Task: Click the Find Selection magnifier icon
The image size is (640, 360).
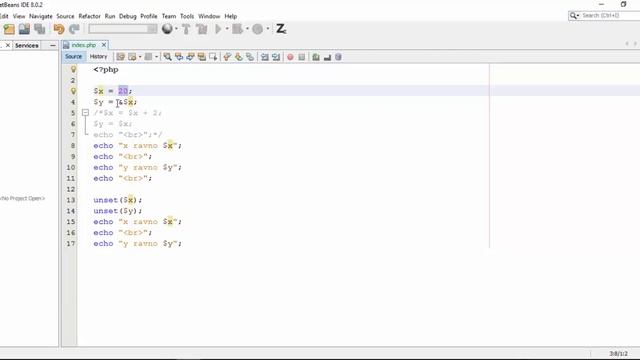Action: tap(167, 57)
